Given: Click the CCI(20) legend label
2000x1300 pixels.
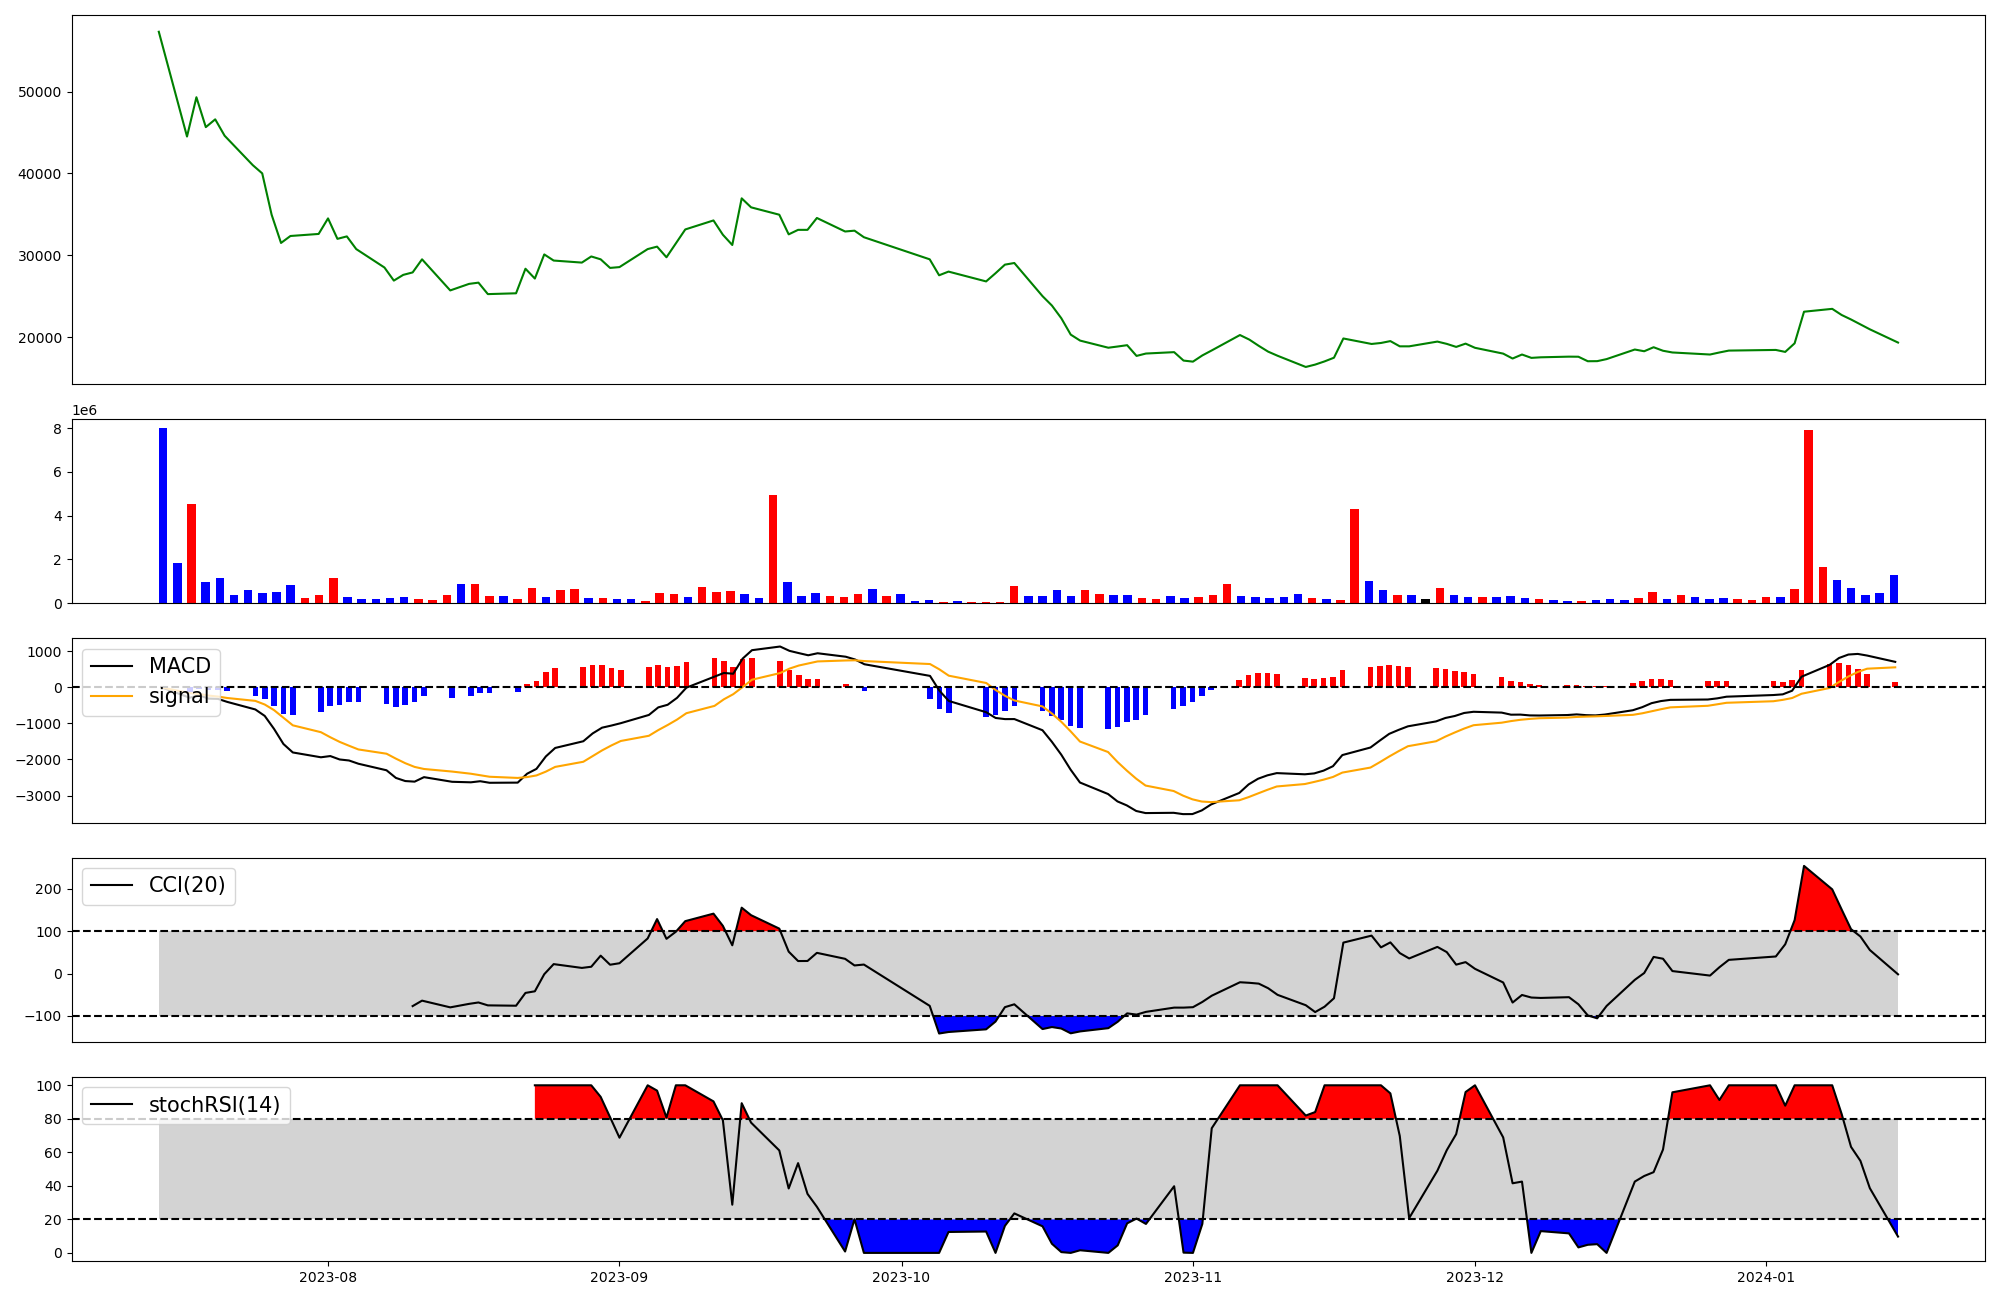Looking at the screenshot, I should (187, 885).
